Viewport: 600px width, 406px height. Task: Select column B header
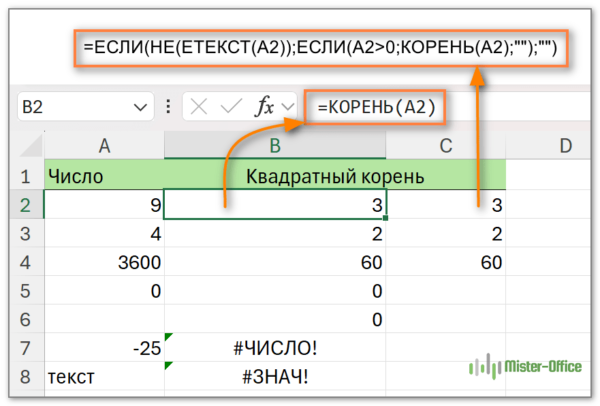pyautogui.click(x=276, y=146)
